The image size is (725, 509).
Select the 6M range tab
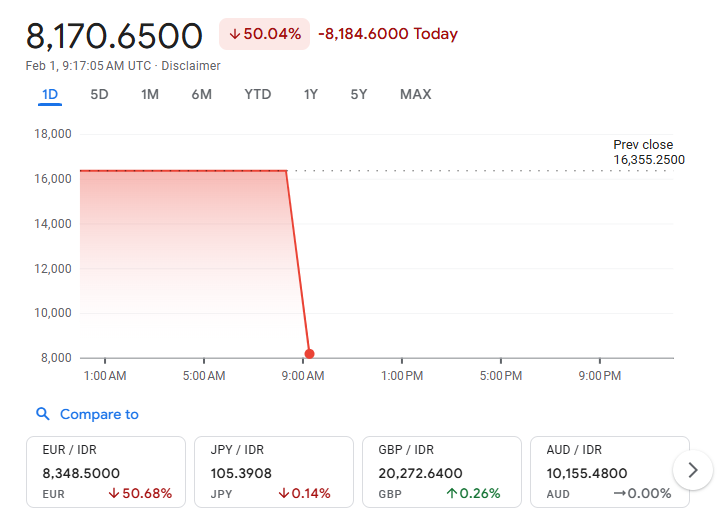201,94
